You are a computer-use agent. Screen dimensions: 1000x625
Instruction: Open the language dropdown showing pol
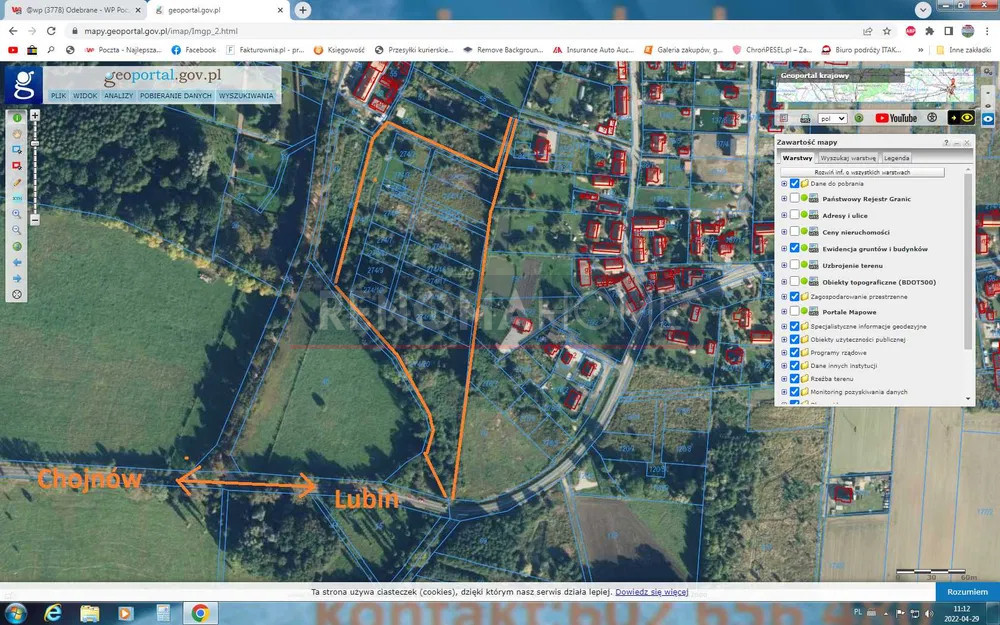pyautogui.click(x=832, y=118)
